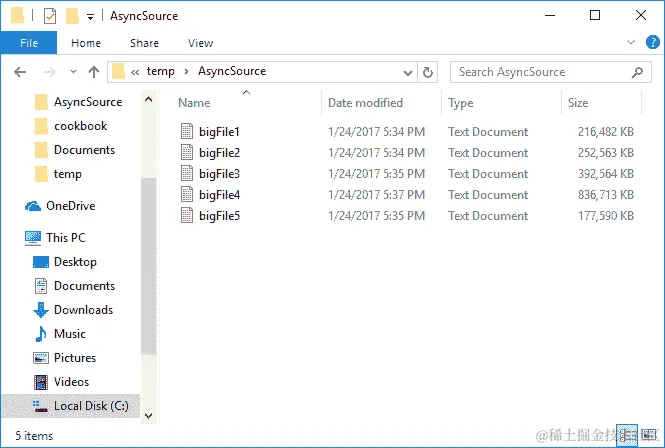Image resolution: width=665 pixels, height=448 pixels.
Task: Click the Videos film strip icon
Action: pyautogui.click(x=41, y=382)
